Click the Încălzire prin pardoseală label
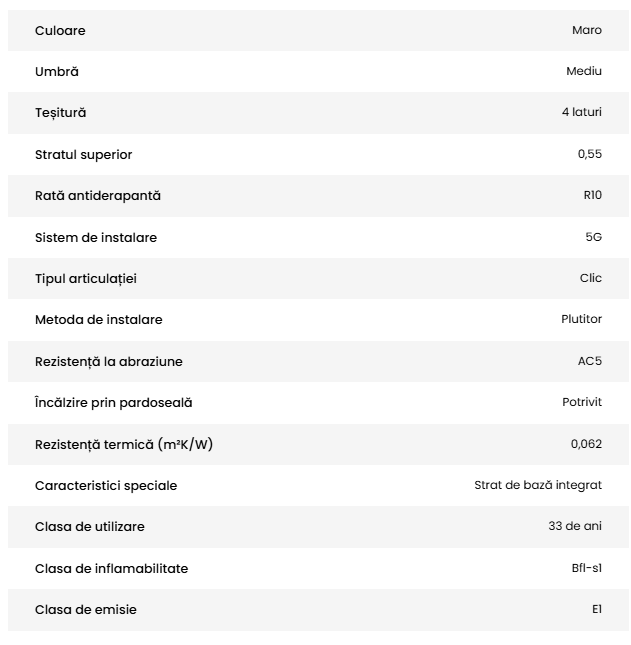This screenshot has height=645, width=631. (114, 403)
